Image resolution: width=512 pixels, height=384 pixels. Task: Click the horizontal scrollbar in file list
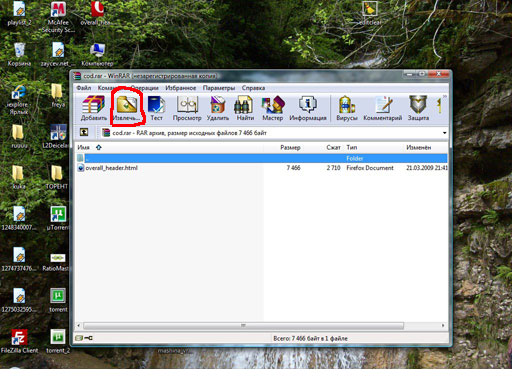click(243, 325)
